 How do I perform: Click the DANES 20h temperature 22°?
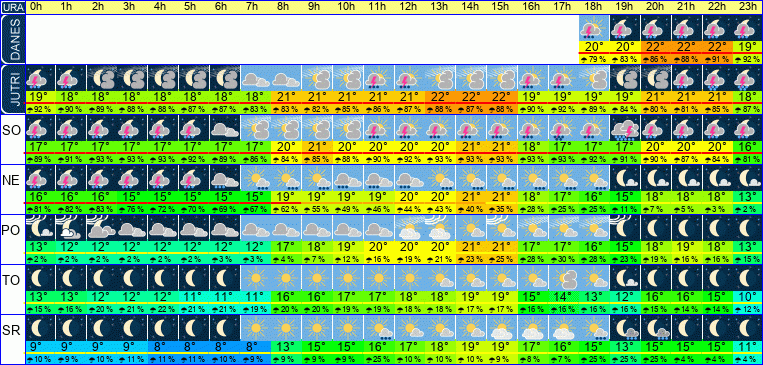click(655, 47)
